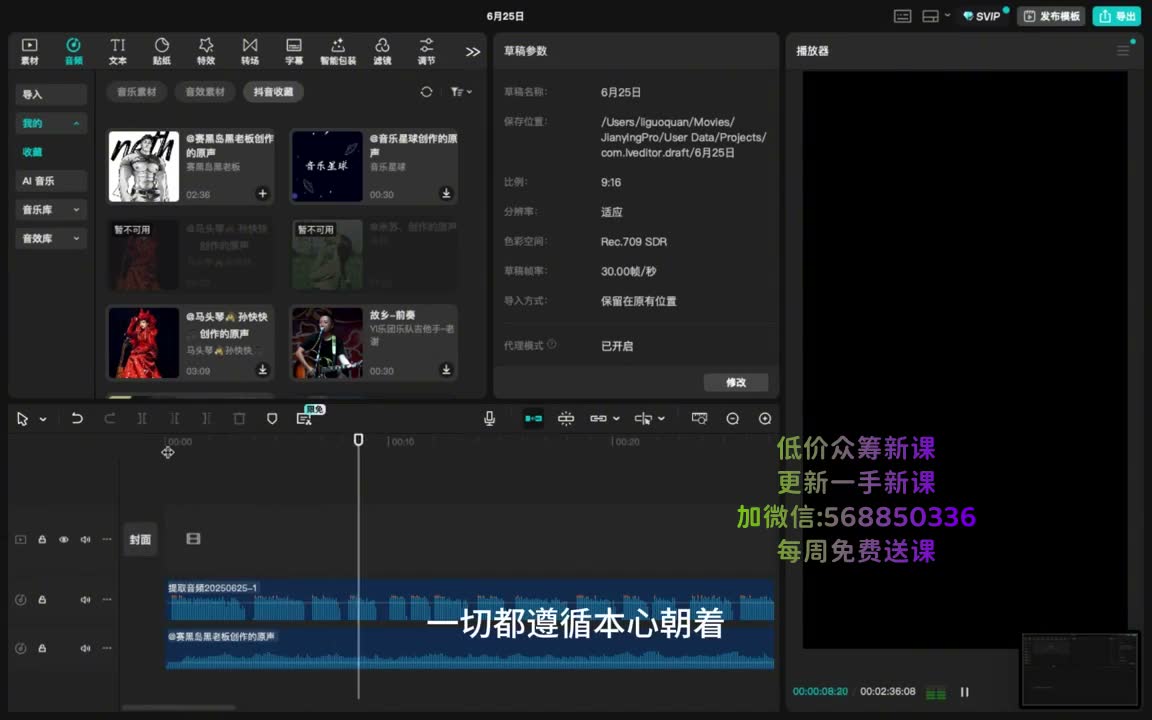
Task: Download the 音乐星球 original sound
Action: 446,193
